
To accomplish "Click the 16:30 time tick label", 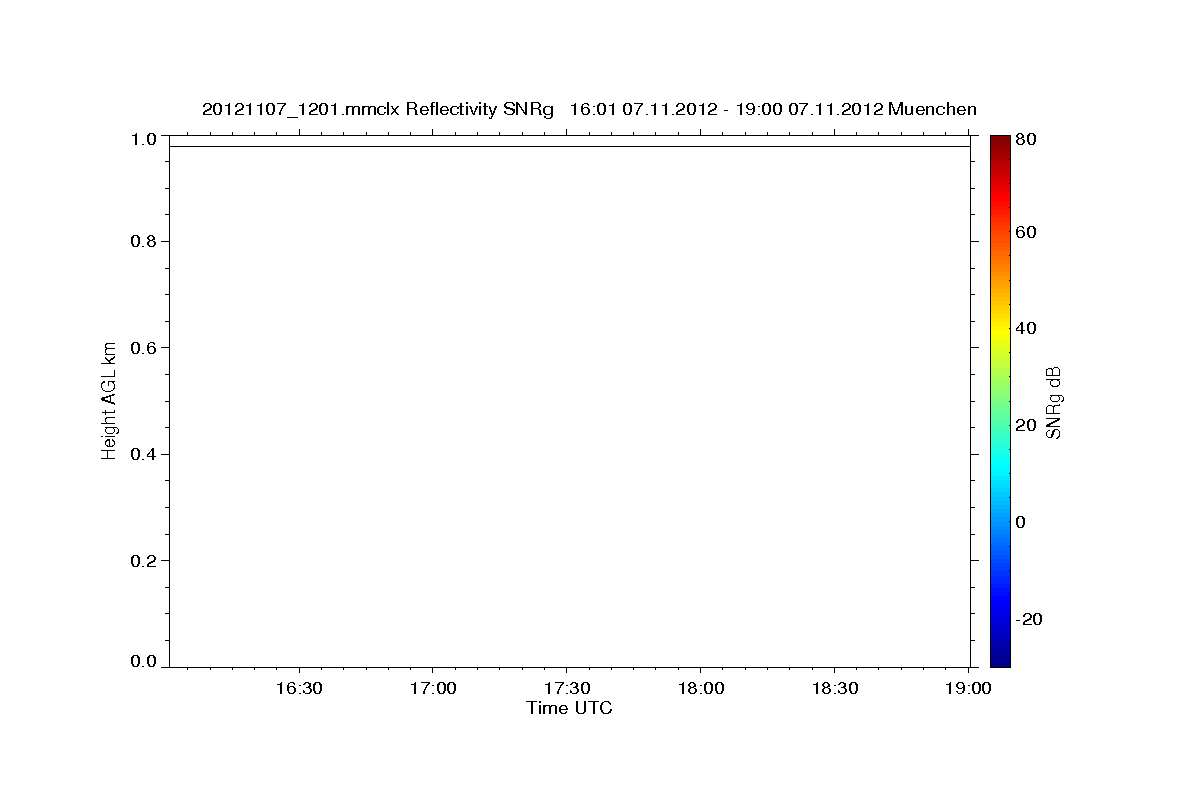I will coord(299,689).
